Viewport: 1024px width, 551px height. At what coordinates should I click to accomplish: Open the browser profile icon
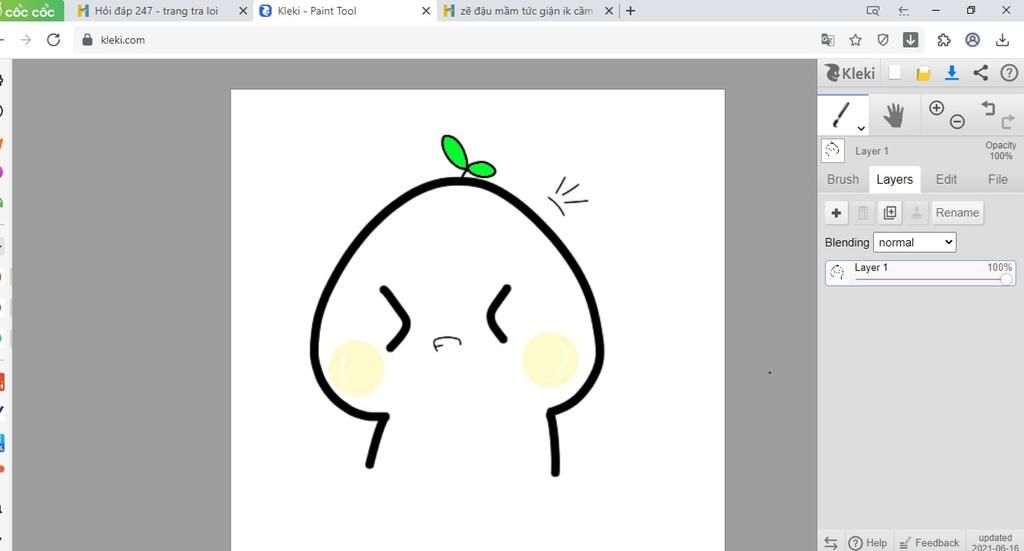tap(972, 40)
